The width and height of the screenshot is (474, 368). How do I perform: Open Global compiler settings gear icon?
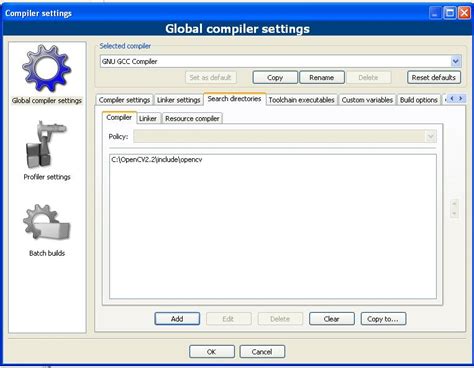click(x=47, y=68)
